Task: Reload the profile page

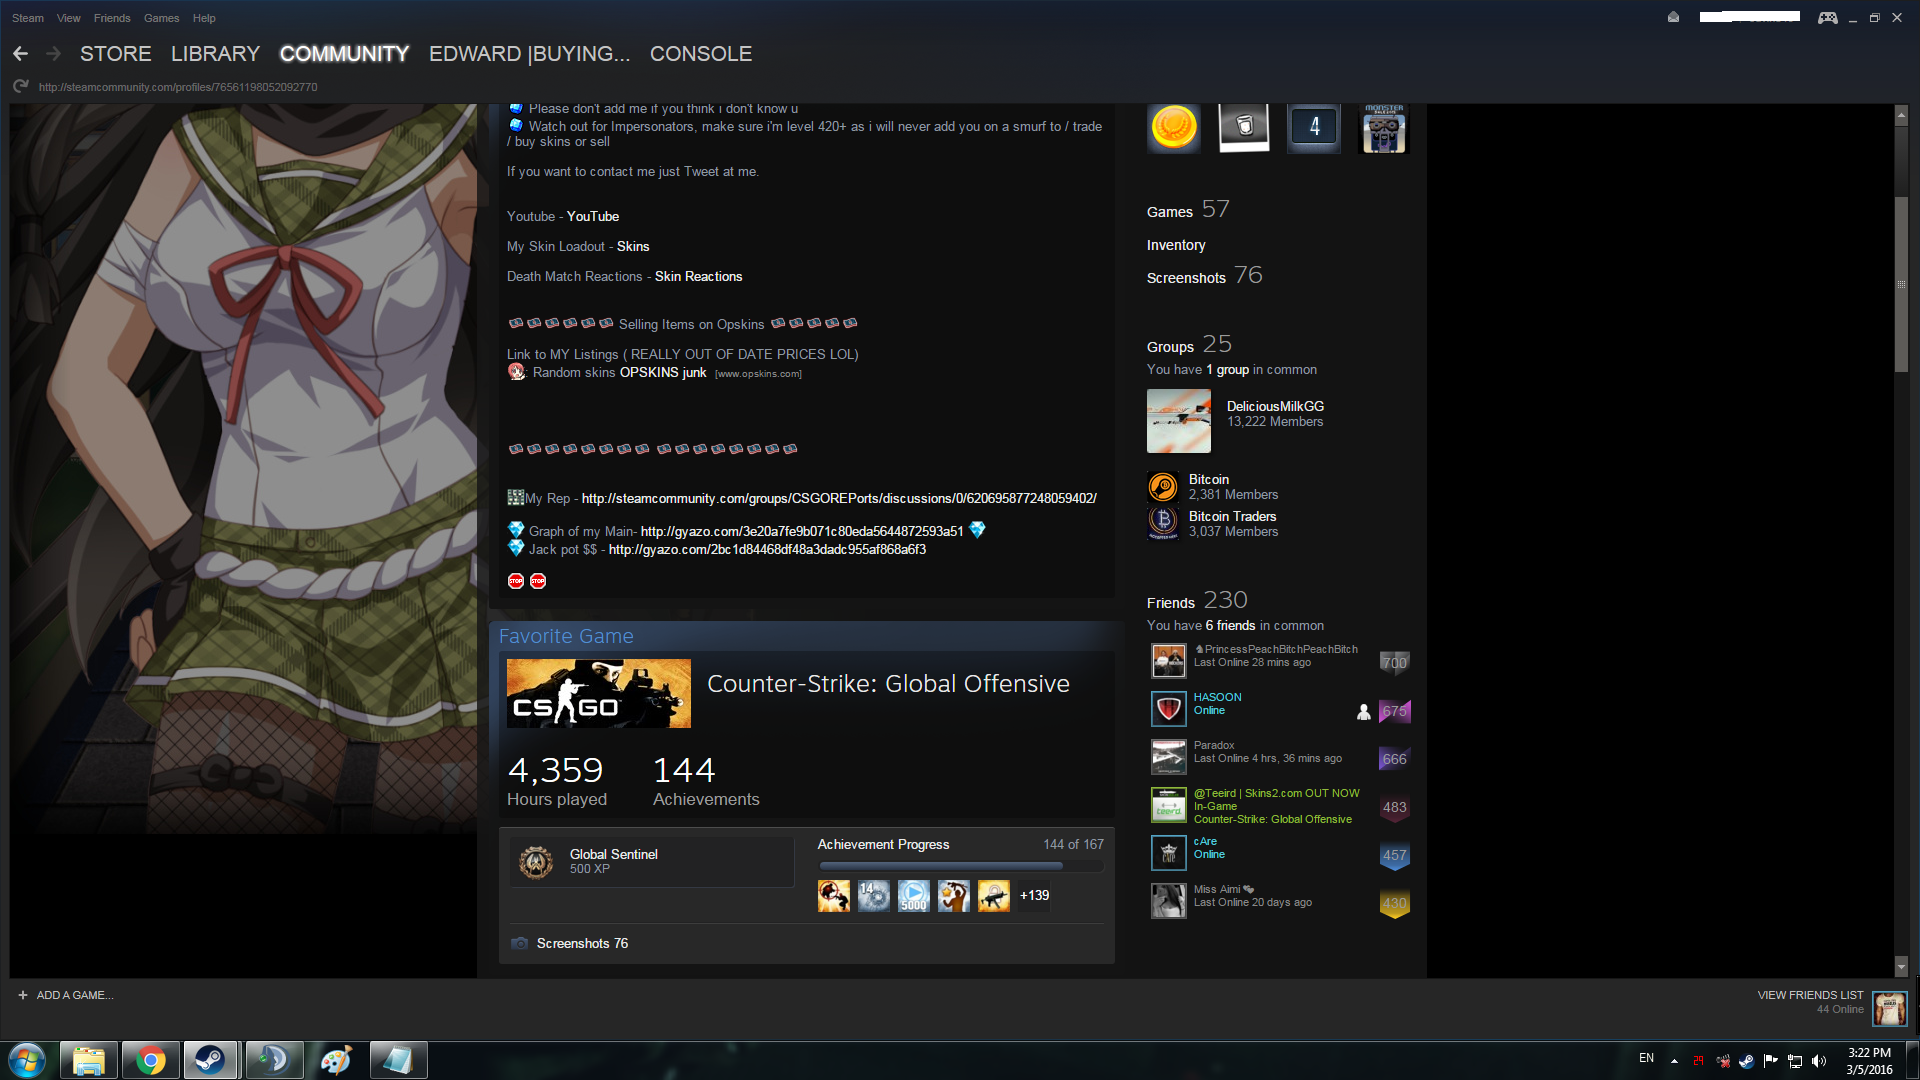Action: [20, 87]
